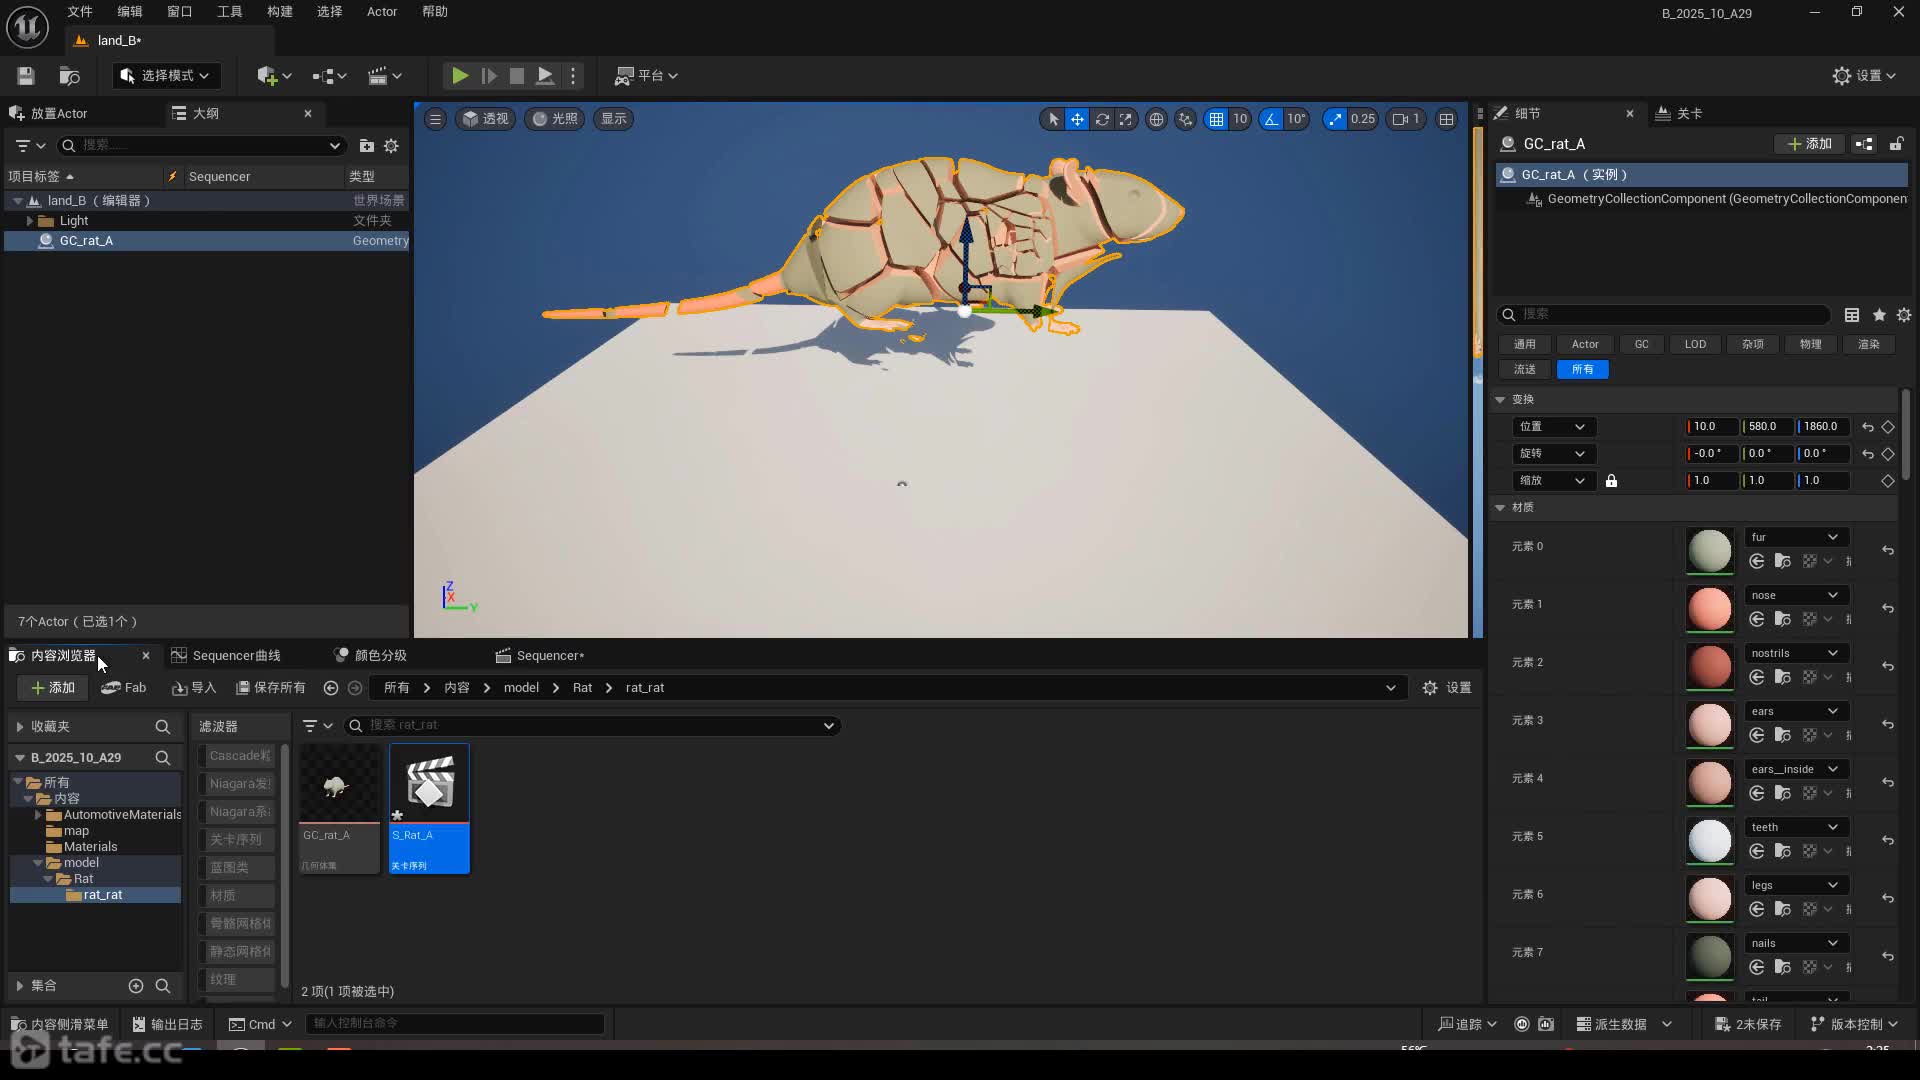
Task: Select the scale transform tool in viewport
Action: point(1126,119)
